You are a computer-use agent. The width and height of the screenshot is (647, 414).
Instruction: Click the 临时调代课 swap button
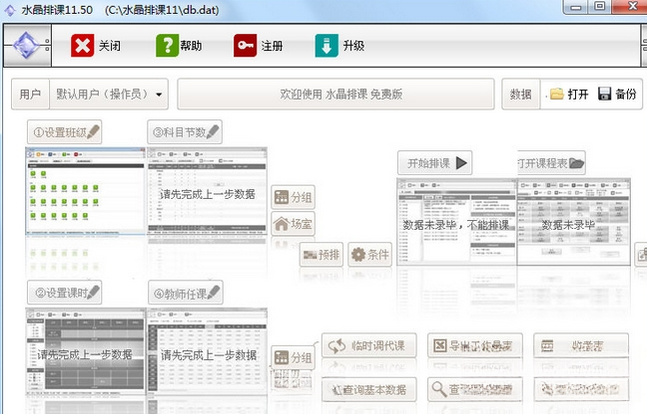pyautogui.click(x=369, y=345)
